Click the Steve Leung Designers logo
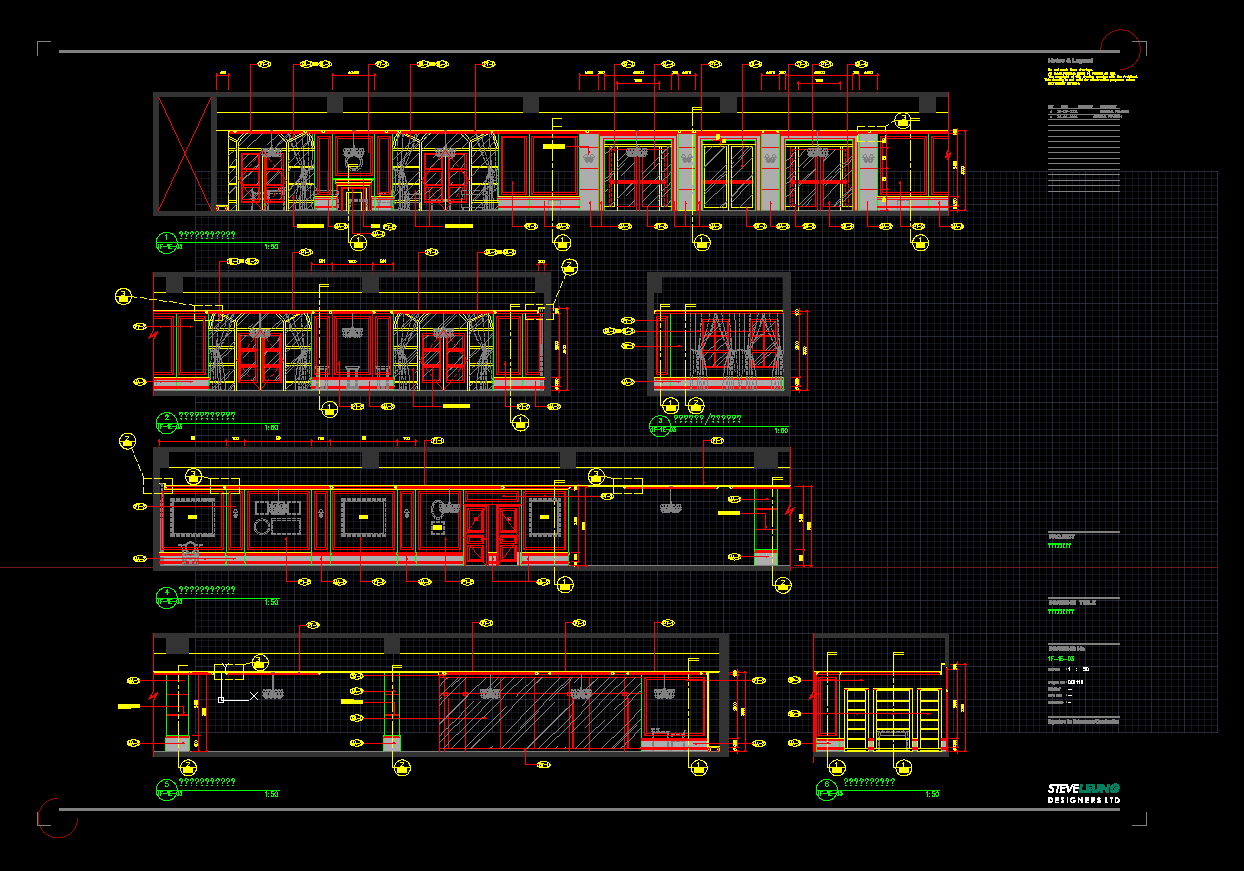 coord(1083,793)
